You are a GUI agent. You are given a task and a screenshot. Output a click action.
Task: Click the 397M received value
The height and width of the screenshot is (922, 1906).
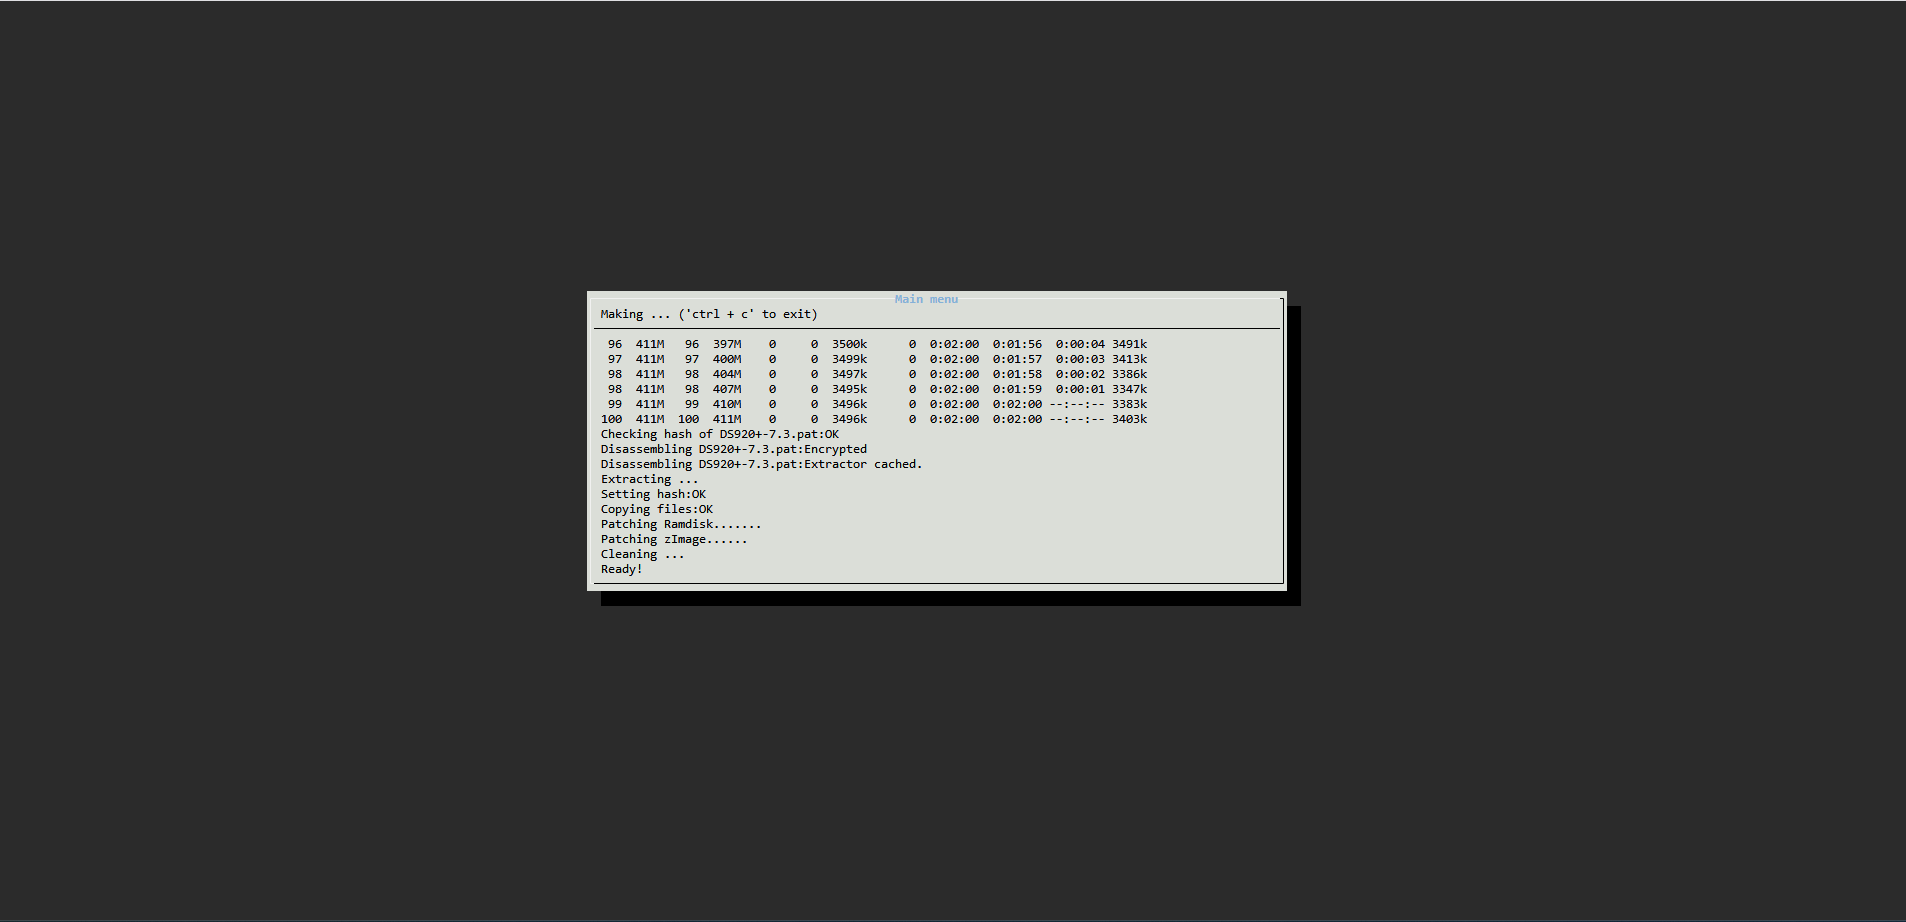(x=727, y=344)
